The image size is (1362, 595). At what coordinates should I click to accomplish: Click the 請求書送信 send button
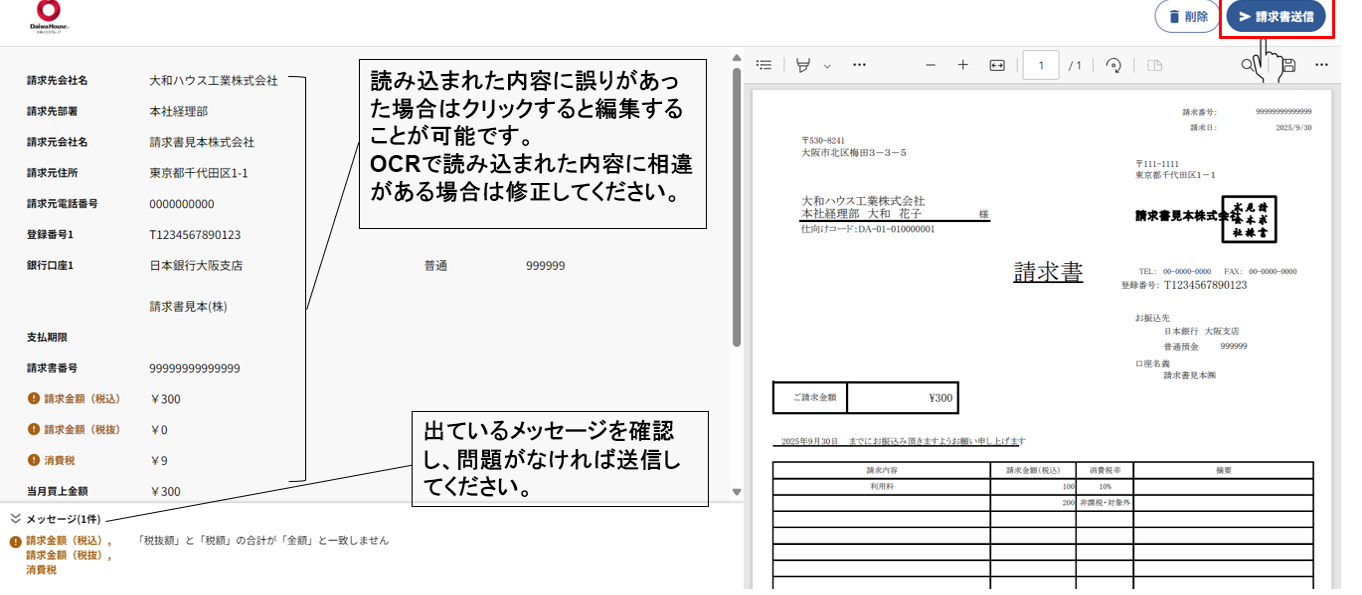point(1275,17)
